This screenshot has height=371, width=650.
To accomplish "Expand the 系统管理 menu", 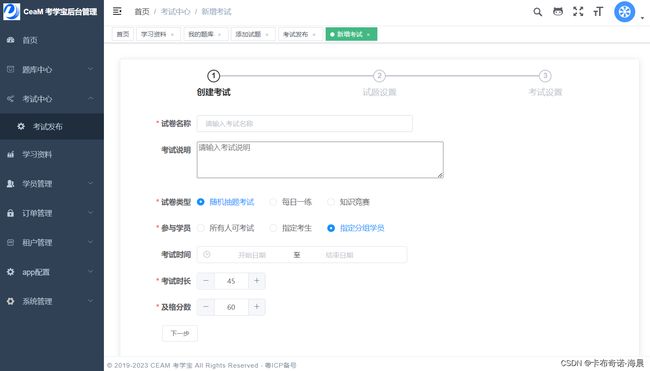I will click(90, 301).
